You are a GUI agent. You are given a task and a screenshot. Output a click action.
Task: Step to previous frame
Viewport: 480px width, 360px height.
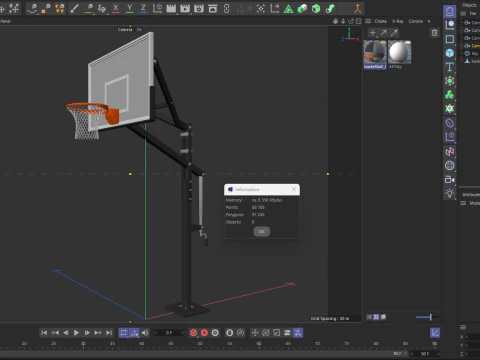point(66,333)
